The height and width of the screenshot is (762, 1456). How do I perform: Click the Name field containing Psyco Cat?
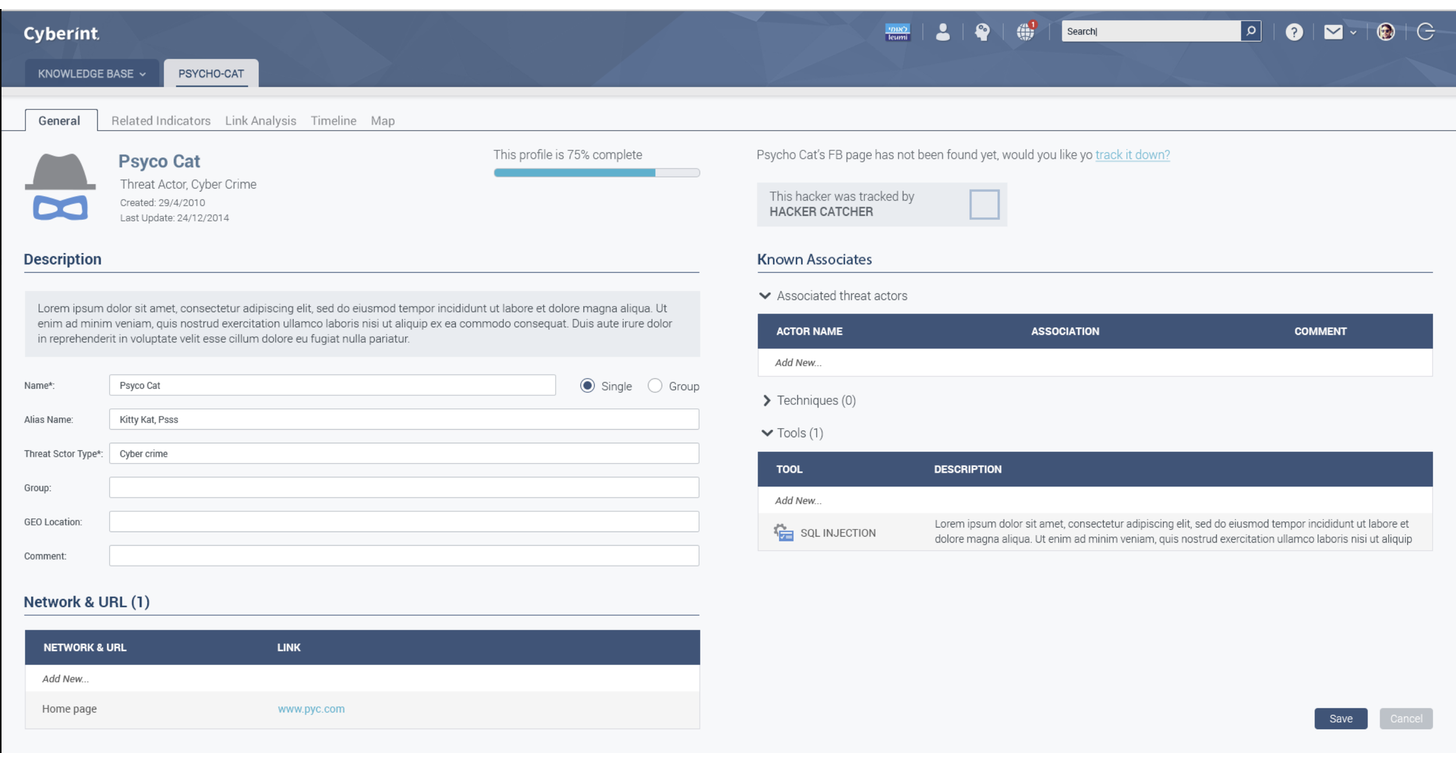(332, 386)
